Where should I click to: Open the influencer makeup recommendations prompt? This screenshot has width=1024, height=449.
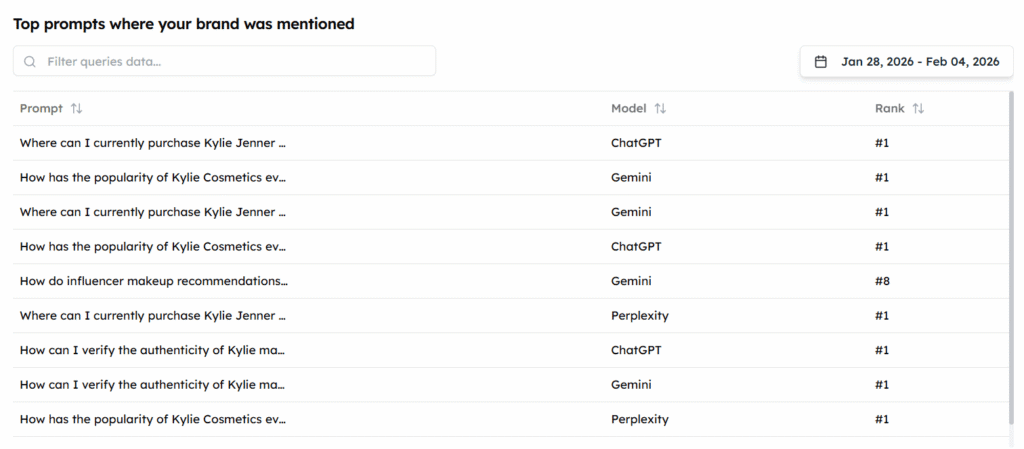153,281
